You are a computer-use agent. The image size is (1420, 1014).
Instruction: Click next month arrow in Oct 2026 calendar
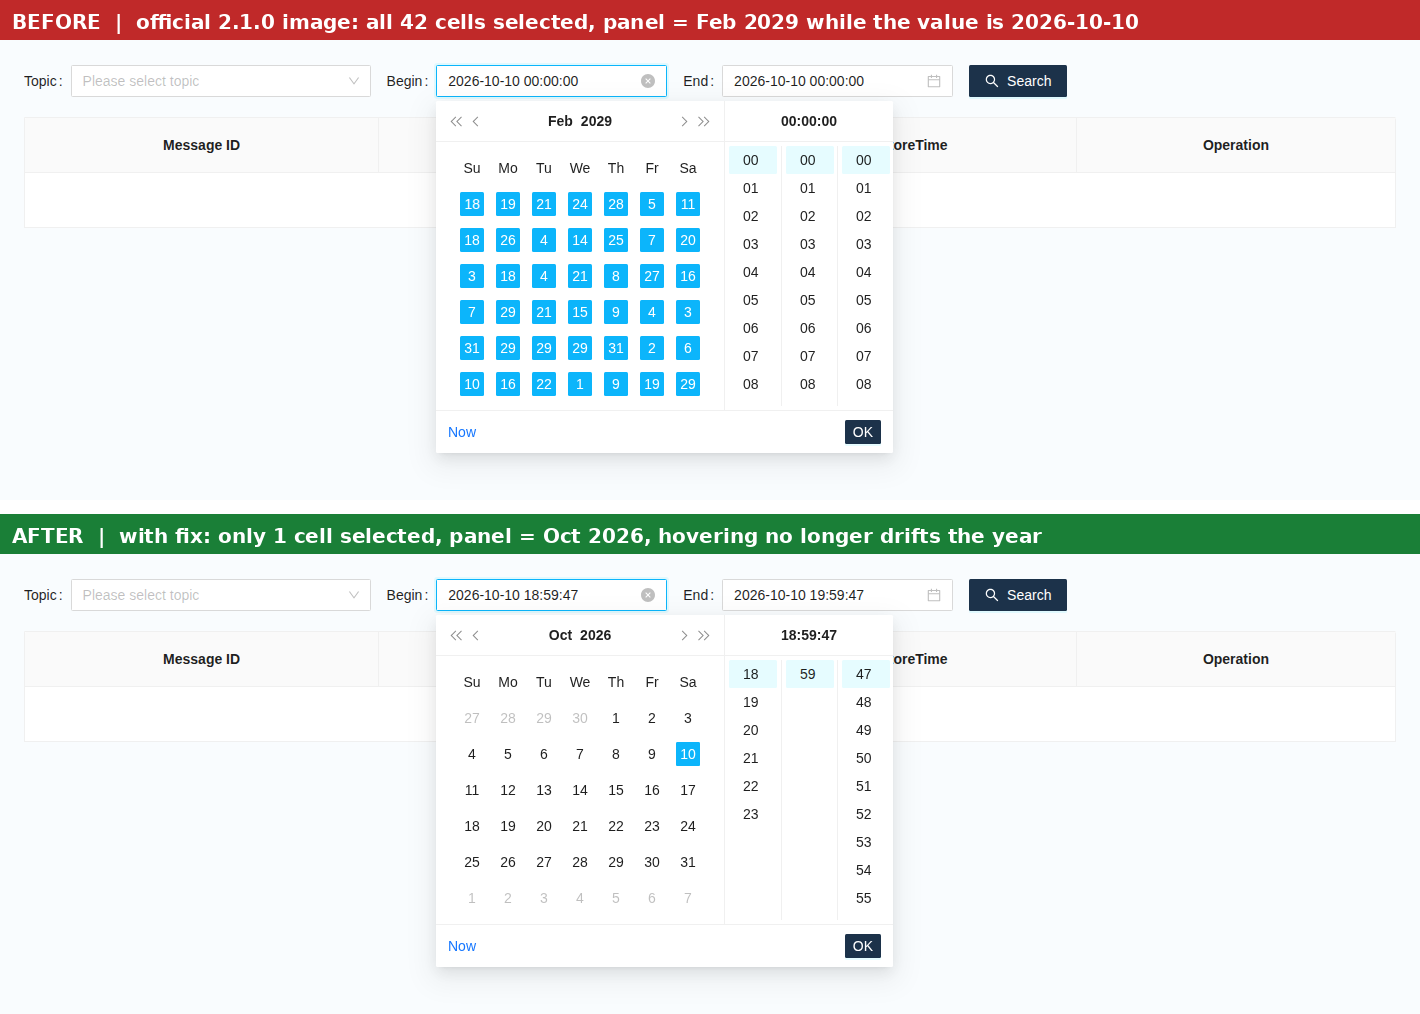tap(684, 635)
